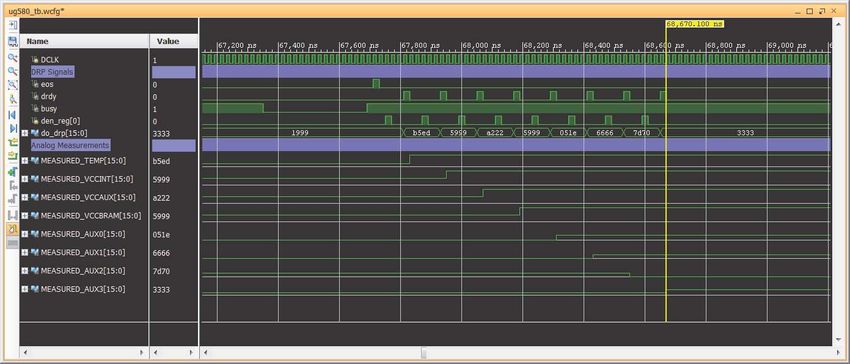Click the Previous Transition icon
This screenshot has width=850, height=364.
click(x=12, y=143)
